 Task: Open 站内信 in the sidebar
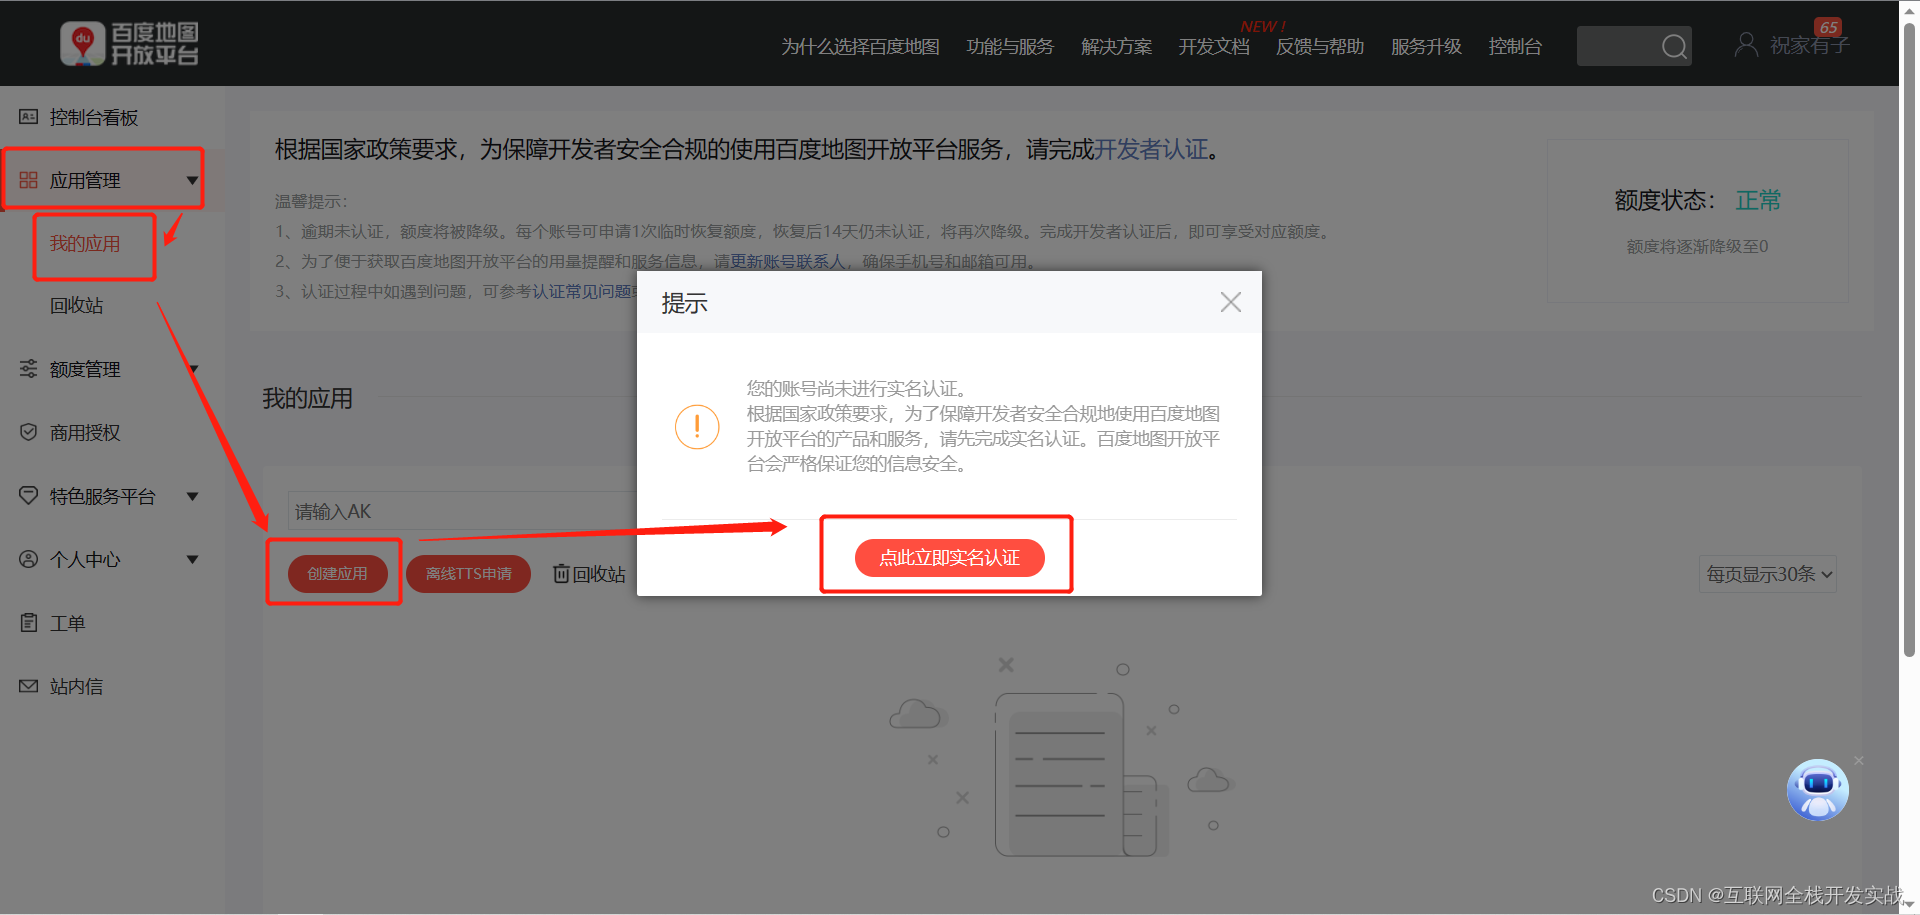coord(77,686)
